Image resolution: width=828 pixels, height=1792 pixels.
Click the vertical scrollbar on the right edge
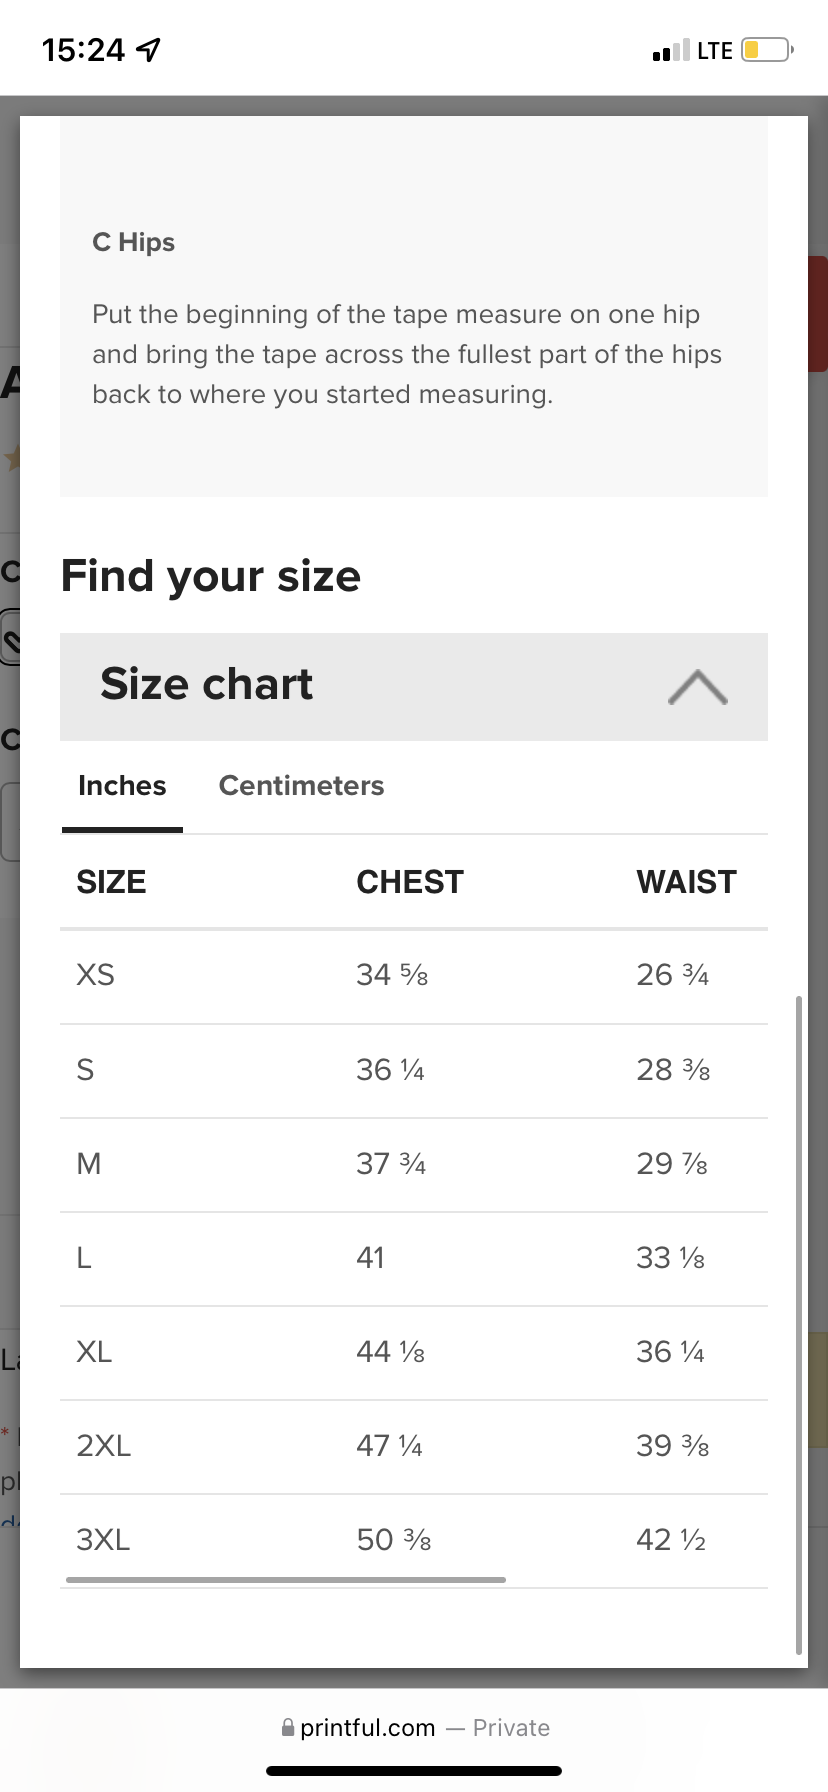798,1322
